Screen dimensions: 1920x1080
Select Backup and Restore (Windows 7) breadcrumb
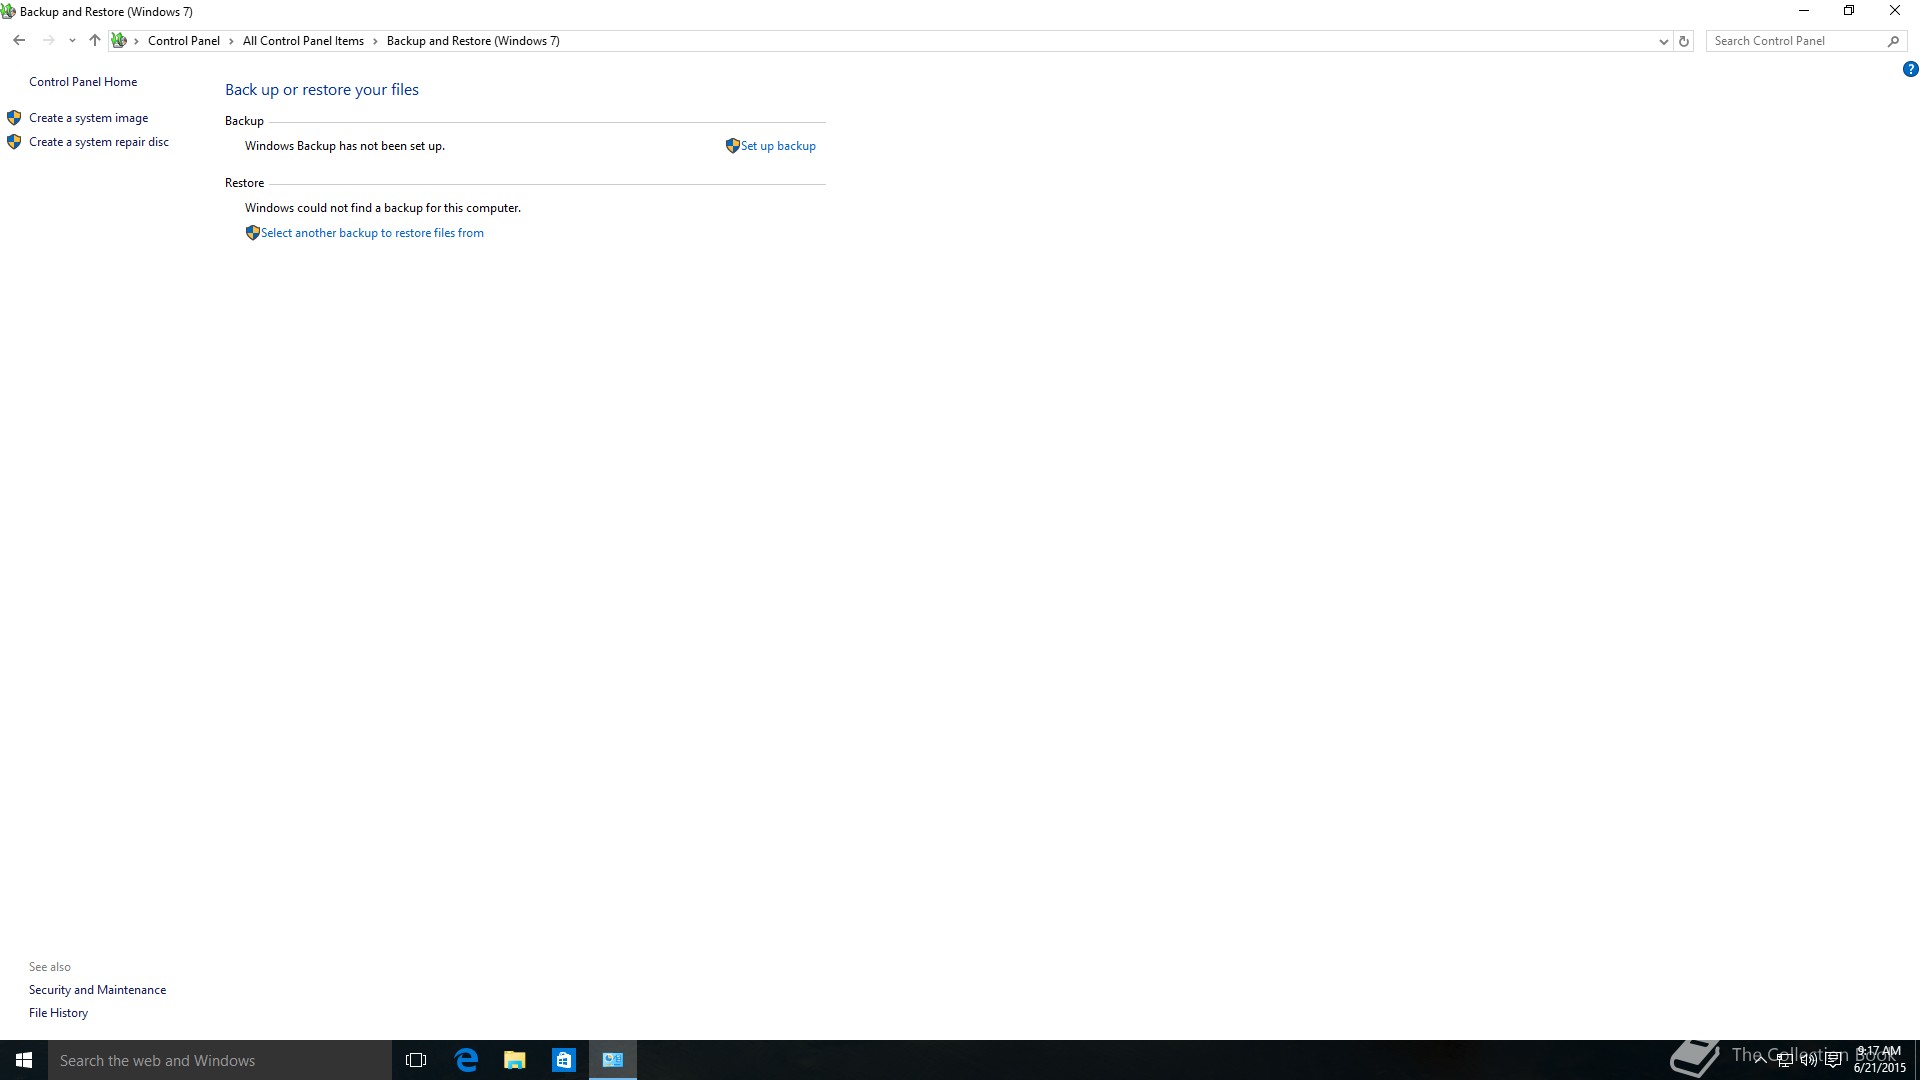click(x=473, y=41)
